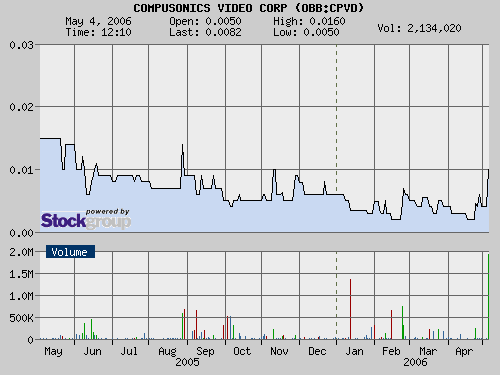
Task: Click the Oct month label
Action: 242,351
